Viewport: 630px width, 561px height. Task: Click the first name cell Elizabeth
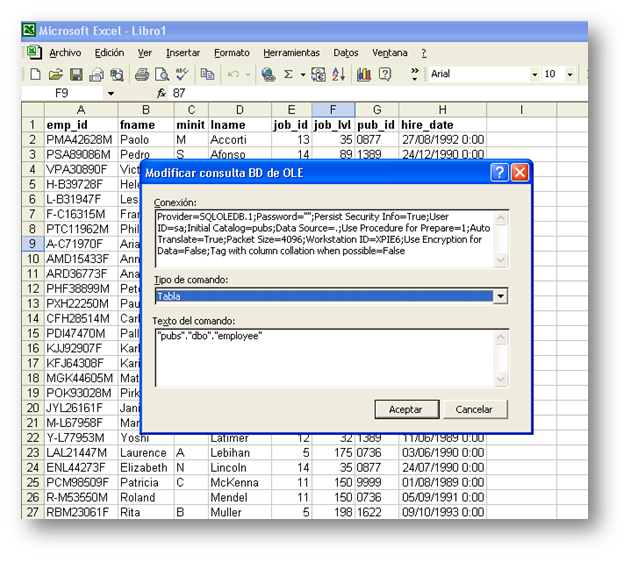(146, 468)
